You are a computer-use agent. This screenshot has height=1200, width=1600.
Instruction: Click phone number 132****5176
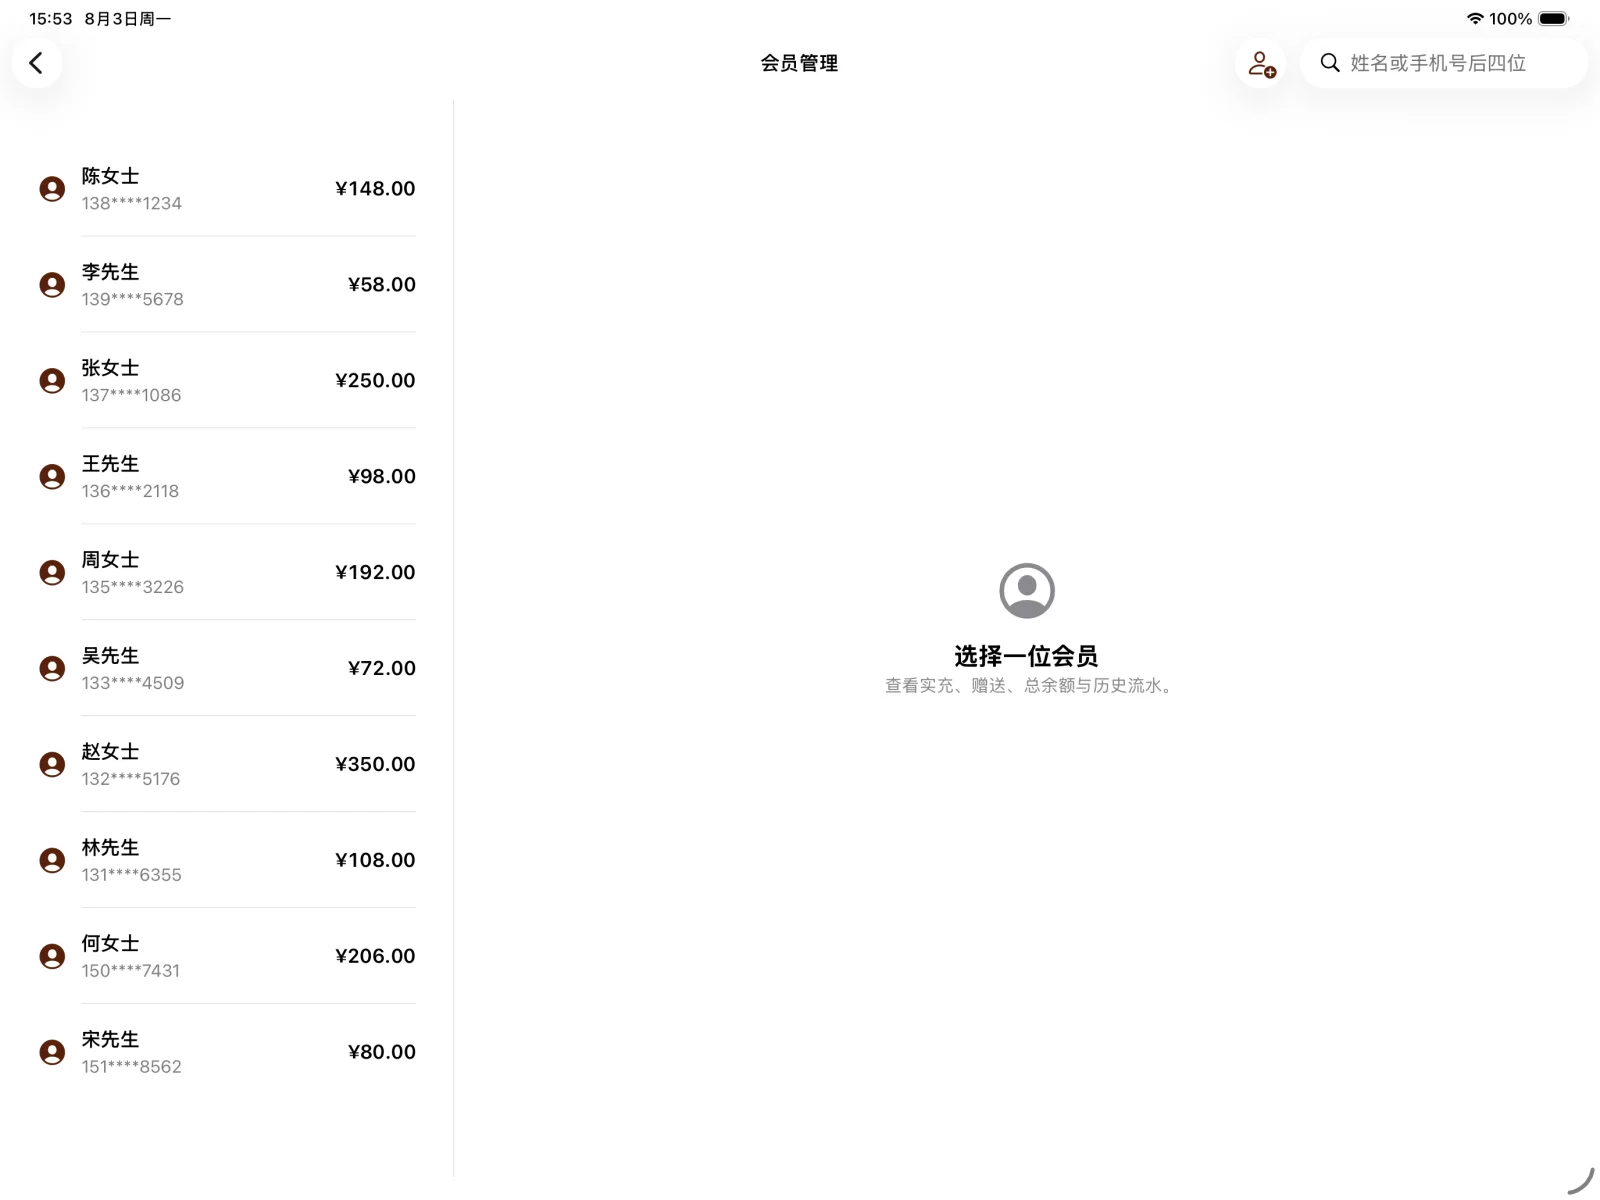(131, 780)
